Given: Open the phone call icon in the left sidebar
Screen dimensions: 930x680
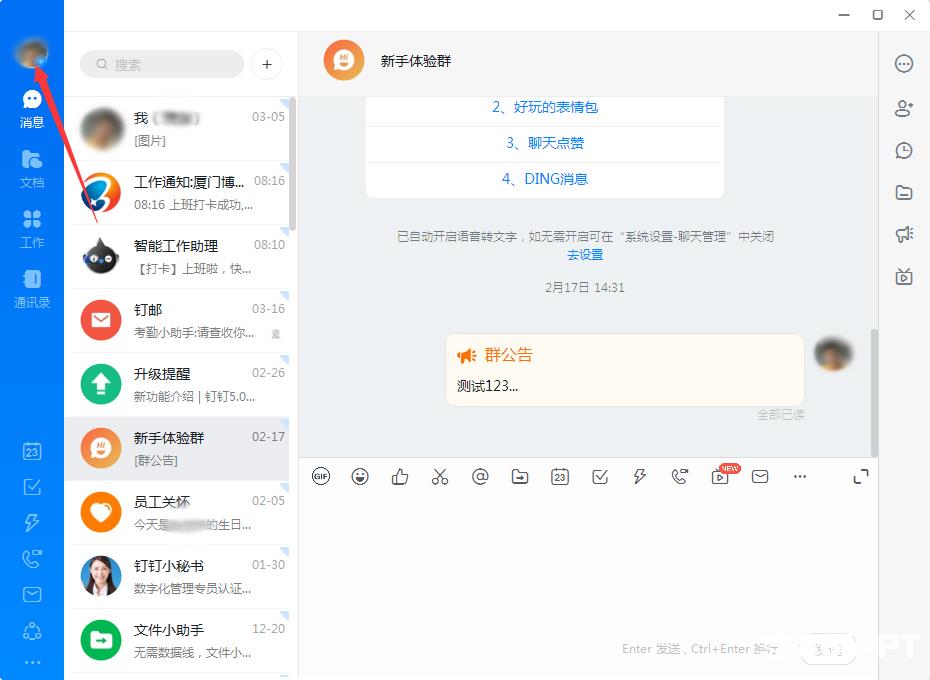Looking at the screenshot, I should coord(31,558).
